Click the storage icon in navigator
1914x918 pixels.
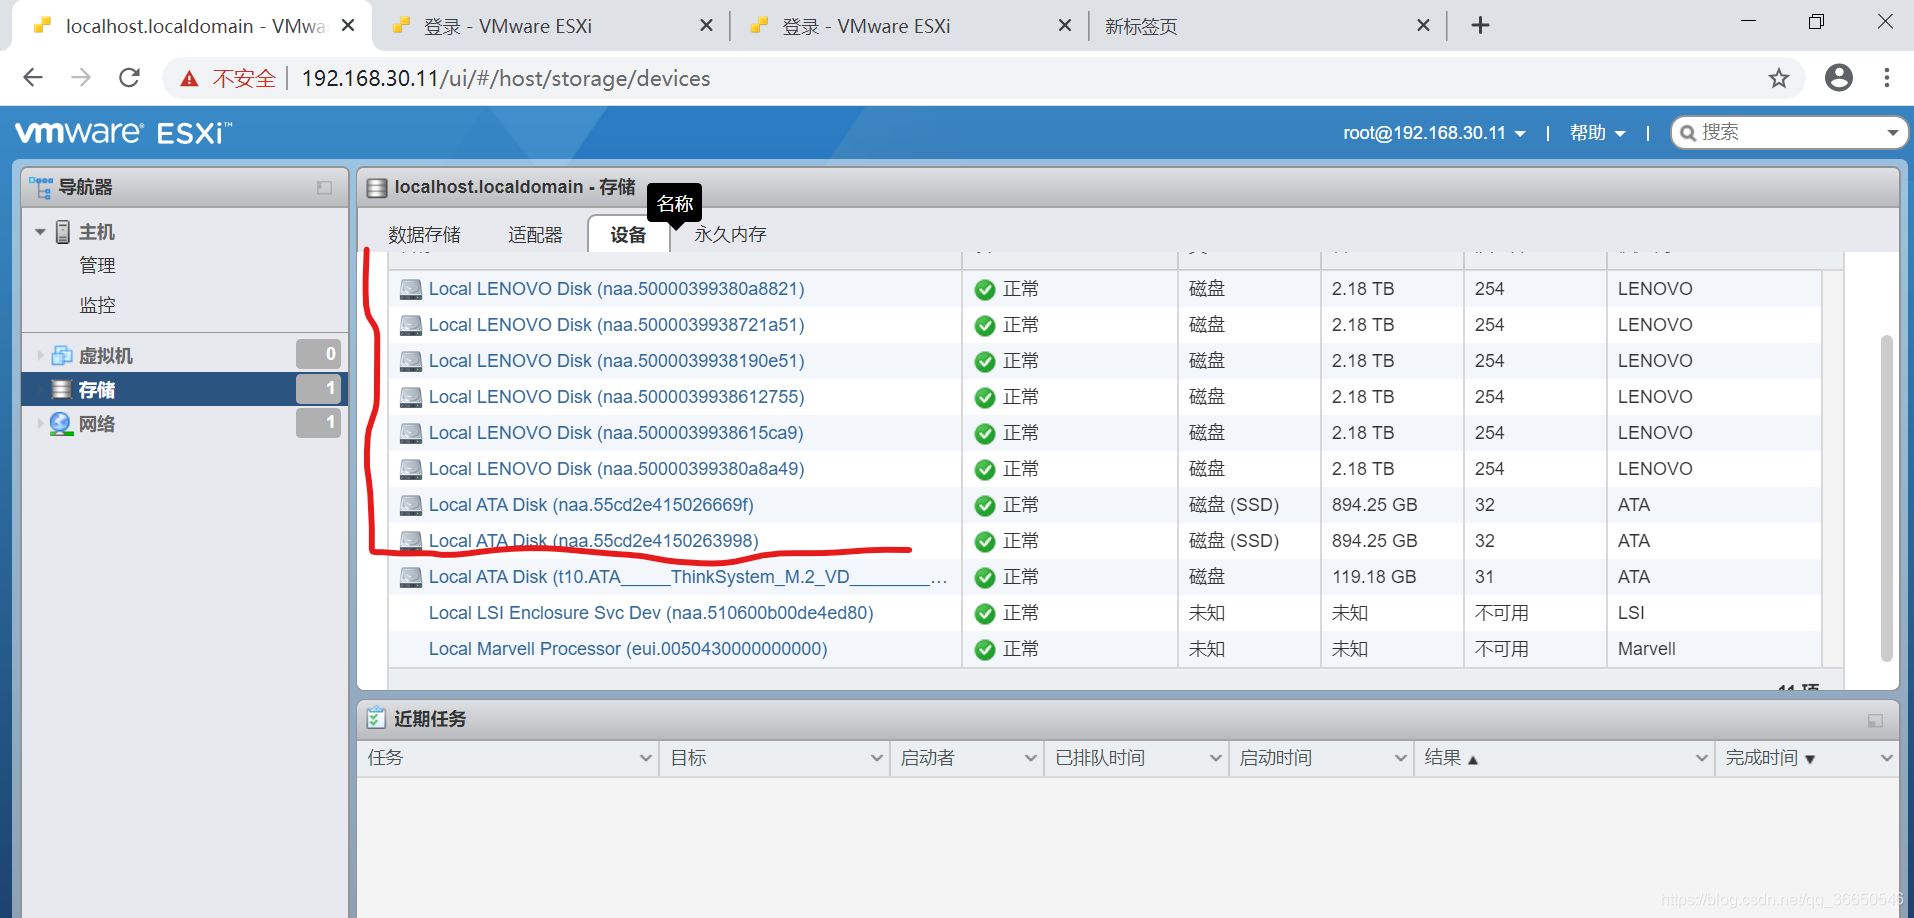[x=61, y=389]
